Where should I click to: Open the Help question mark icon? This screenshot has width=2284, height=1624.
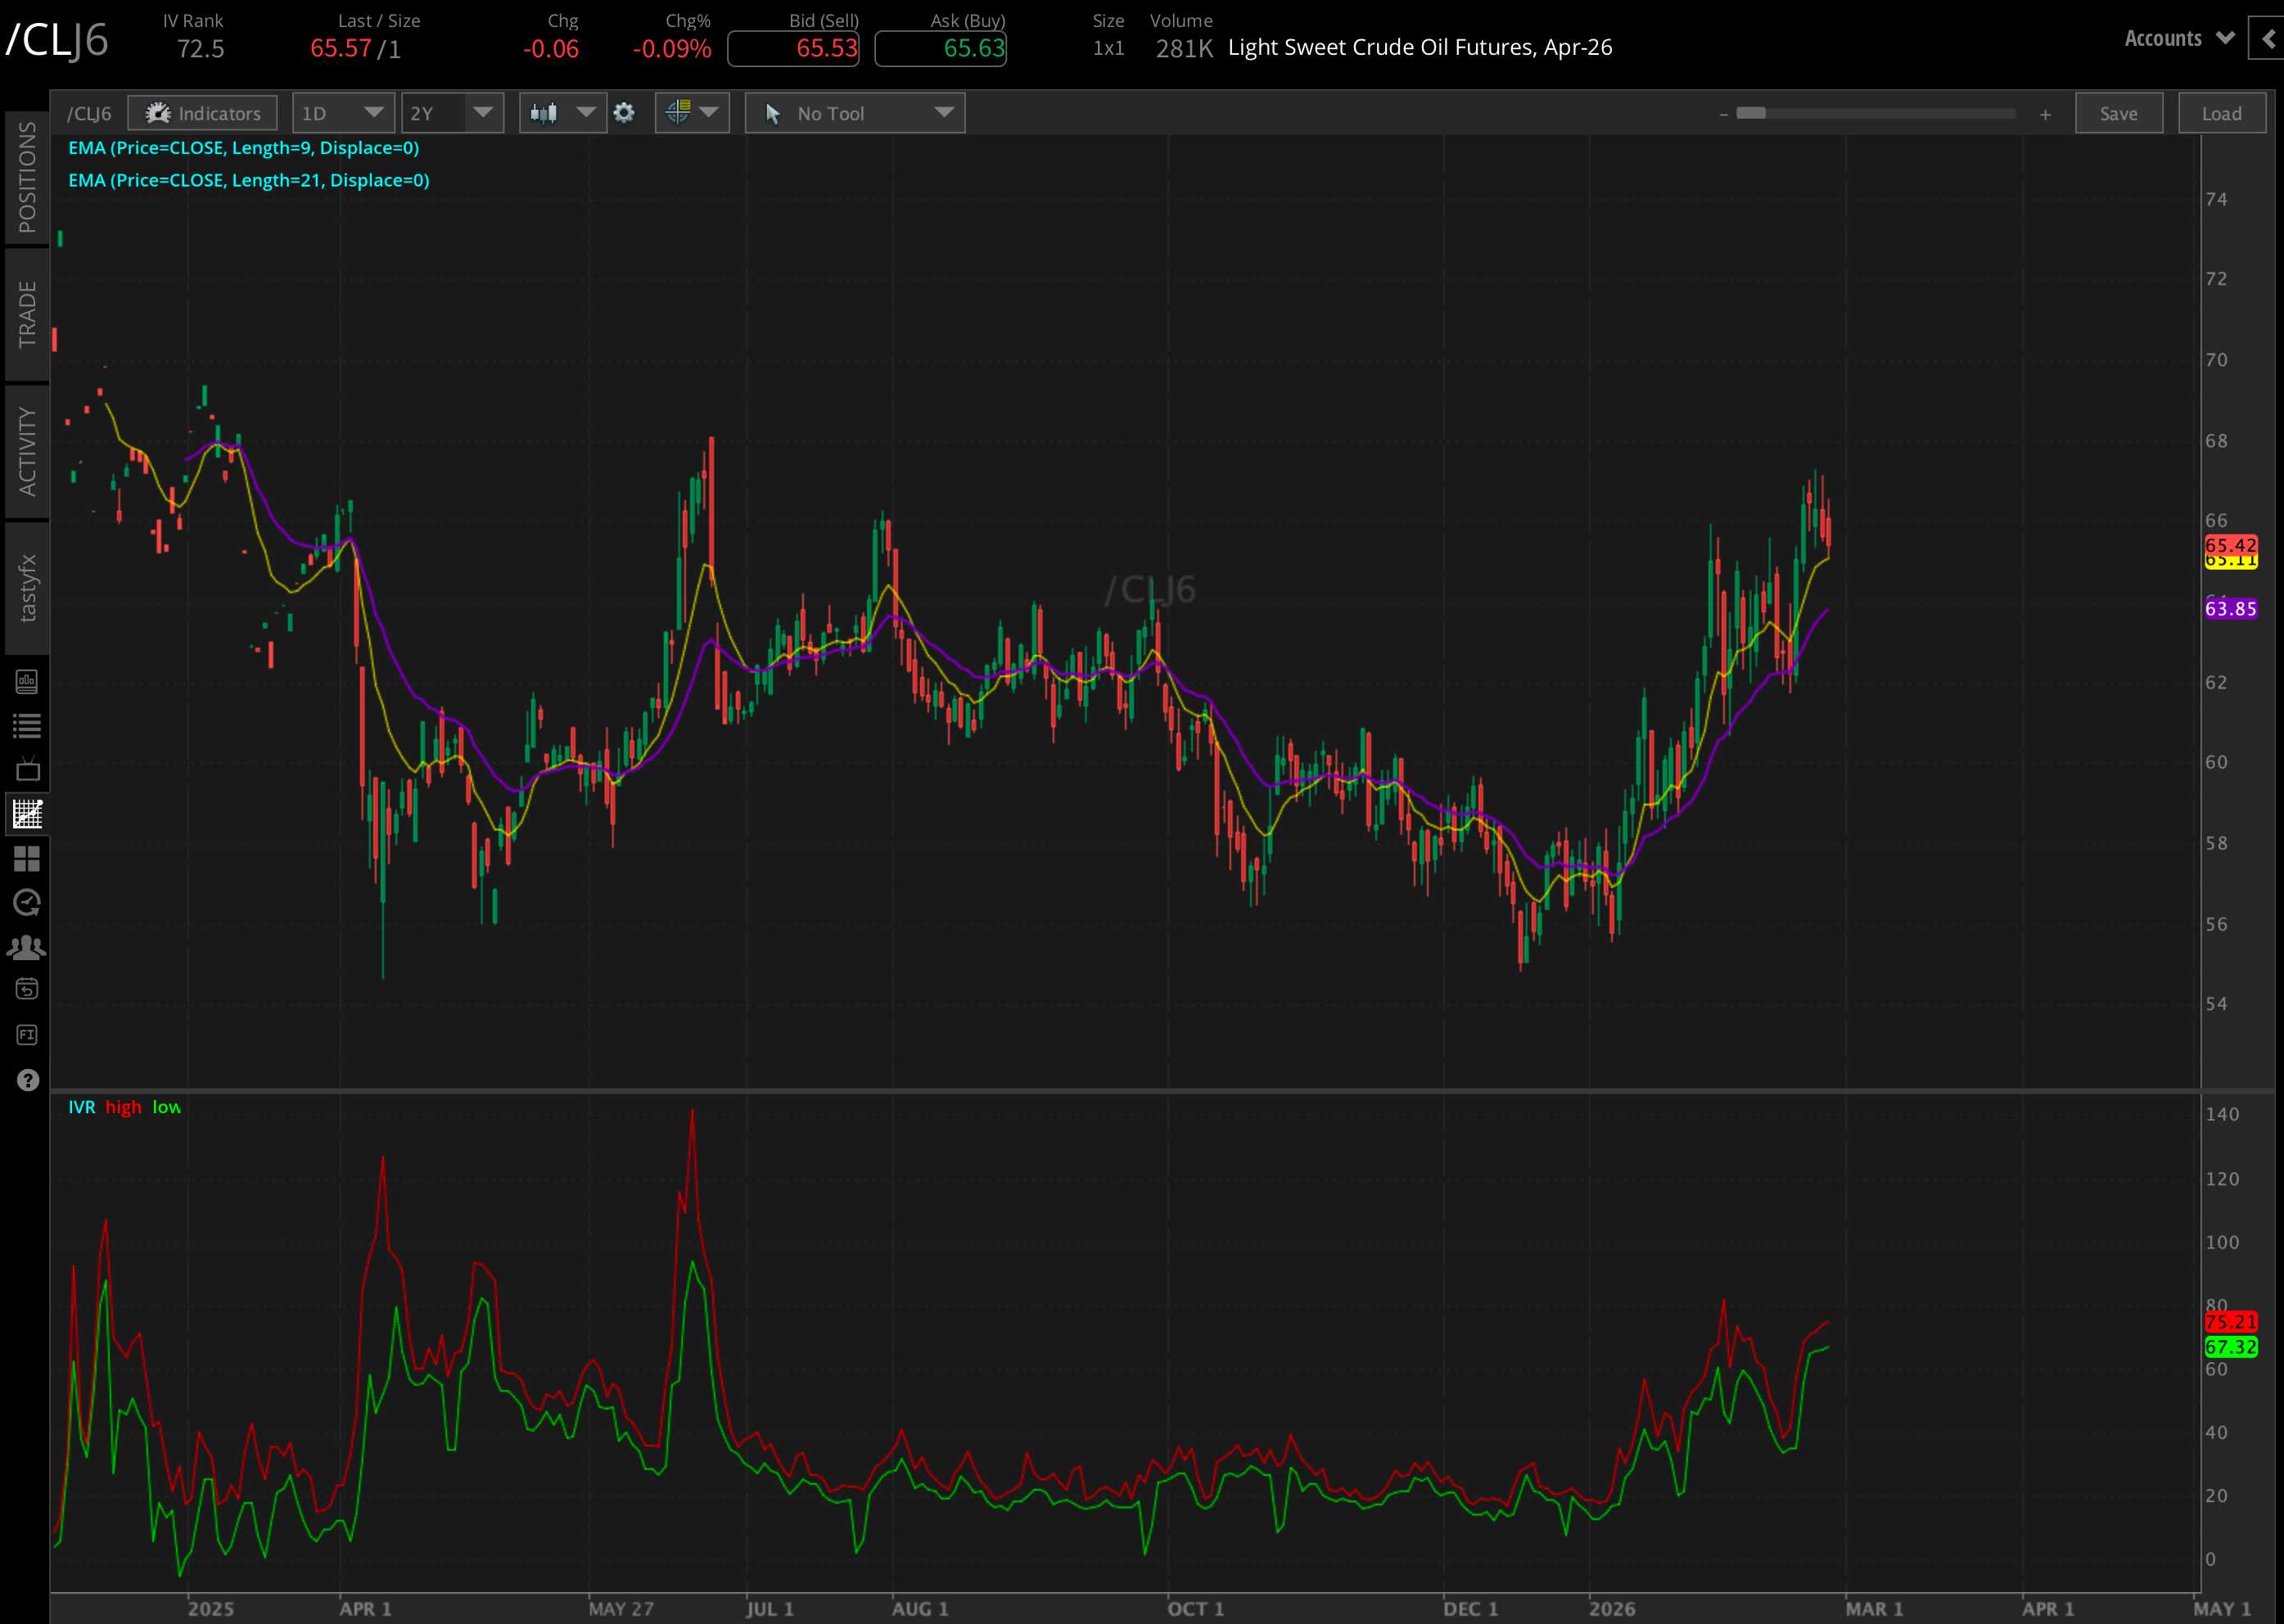click(27, 1080)
